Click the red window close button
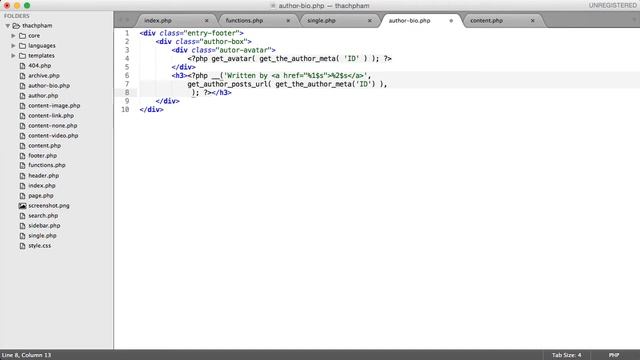The image size is (640, 360). coord(7,5)
